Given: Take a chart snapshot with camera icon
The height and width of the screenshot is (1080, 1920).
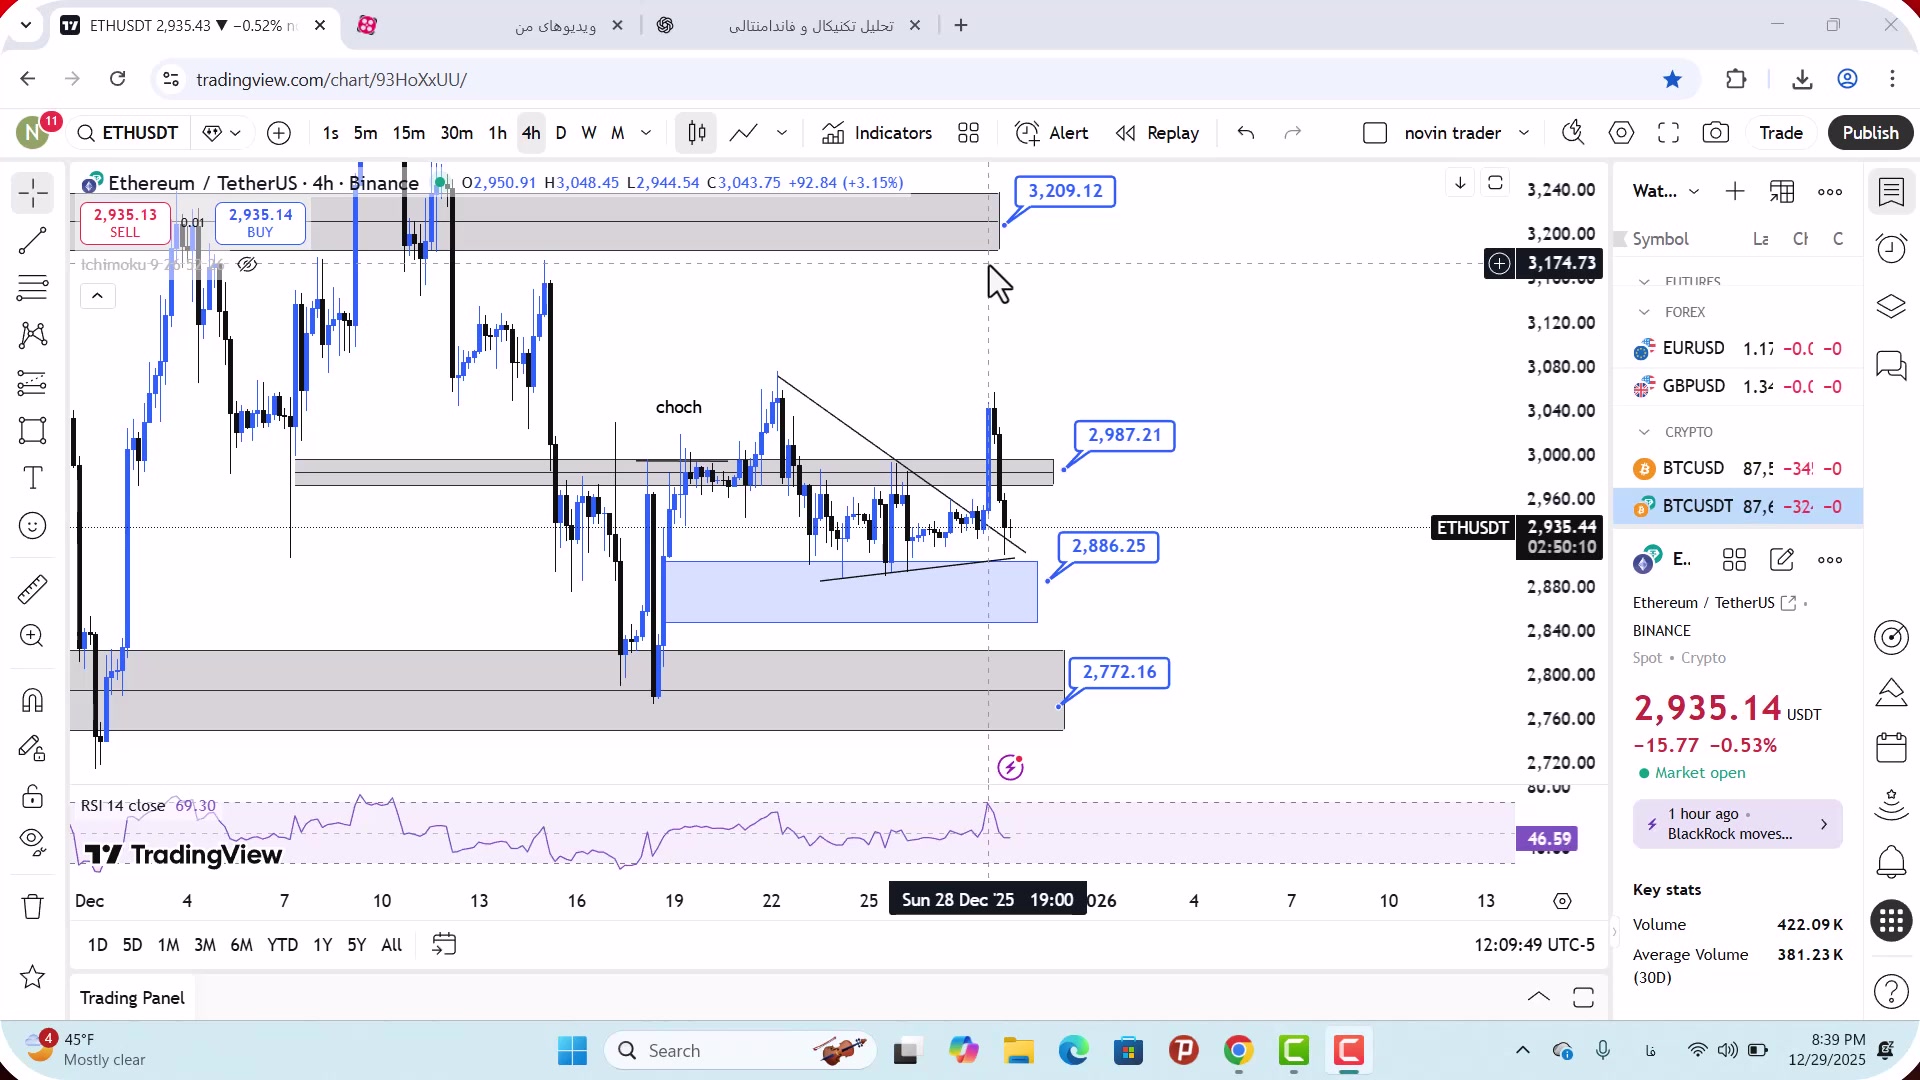Looking at the screenshot, I should pos(1716,133).
